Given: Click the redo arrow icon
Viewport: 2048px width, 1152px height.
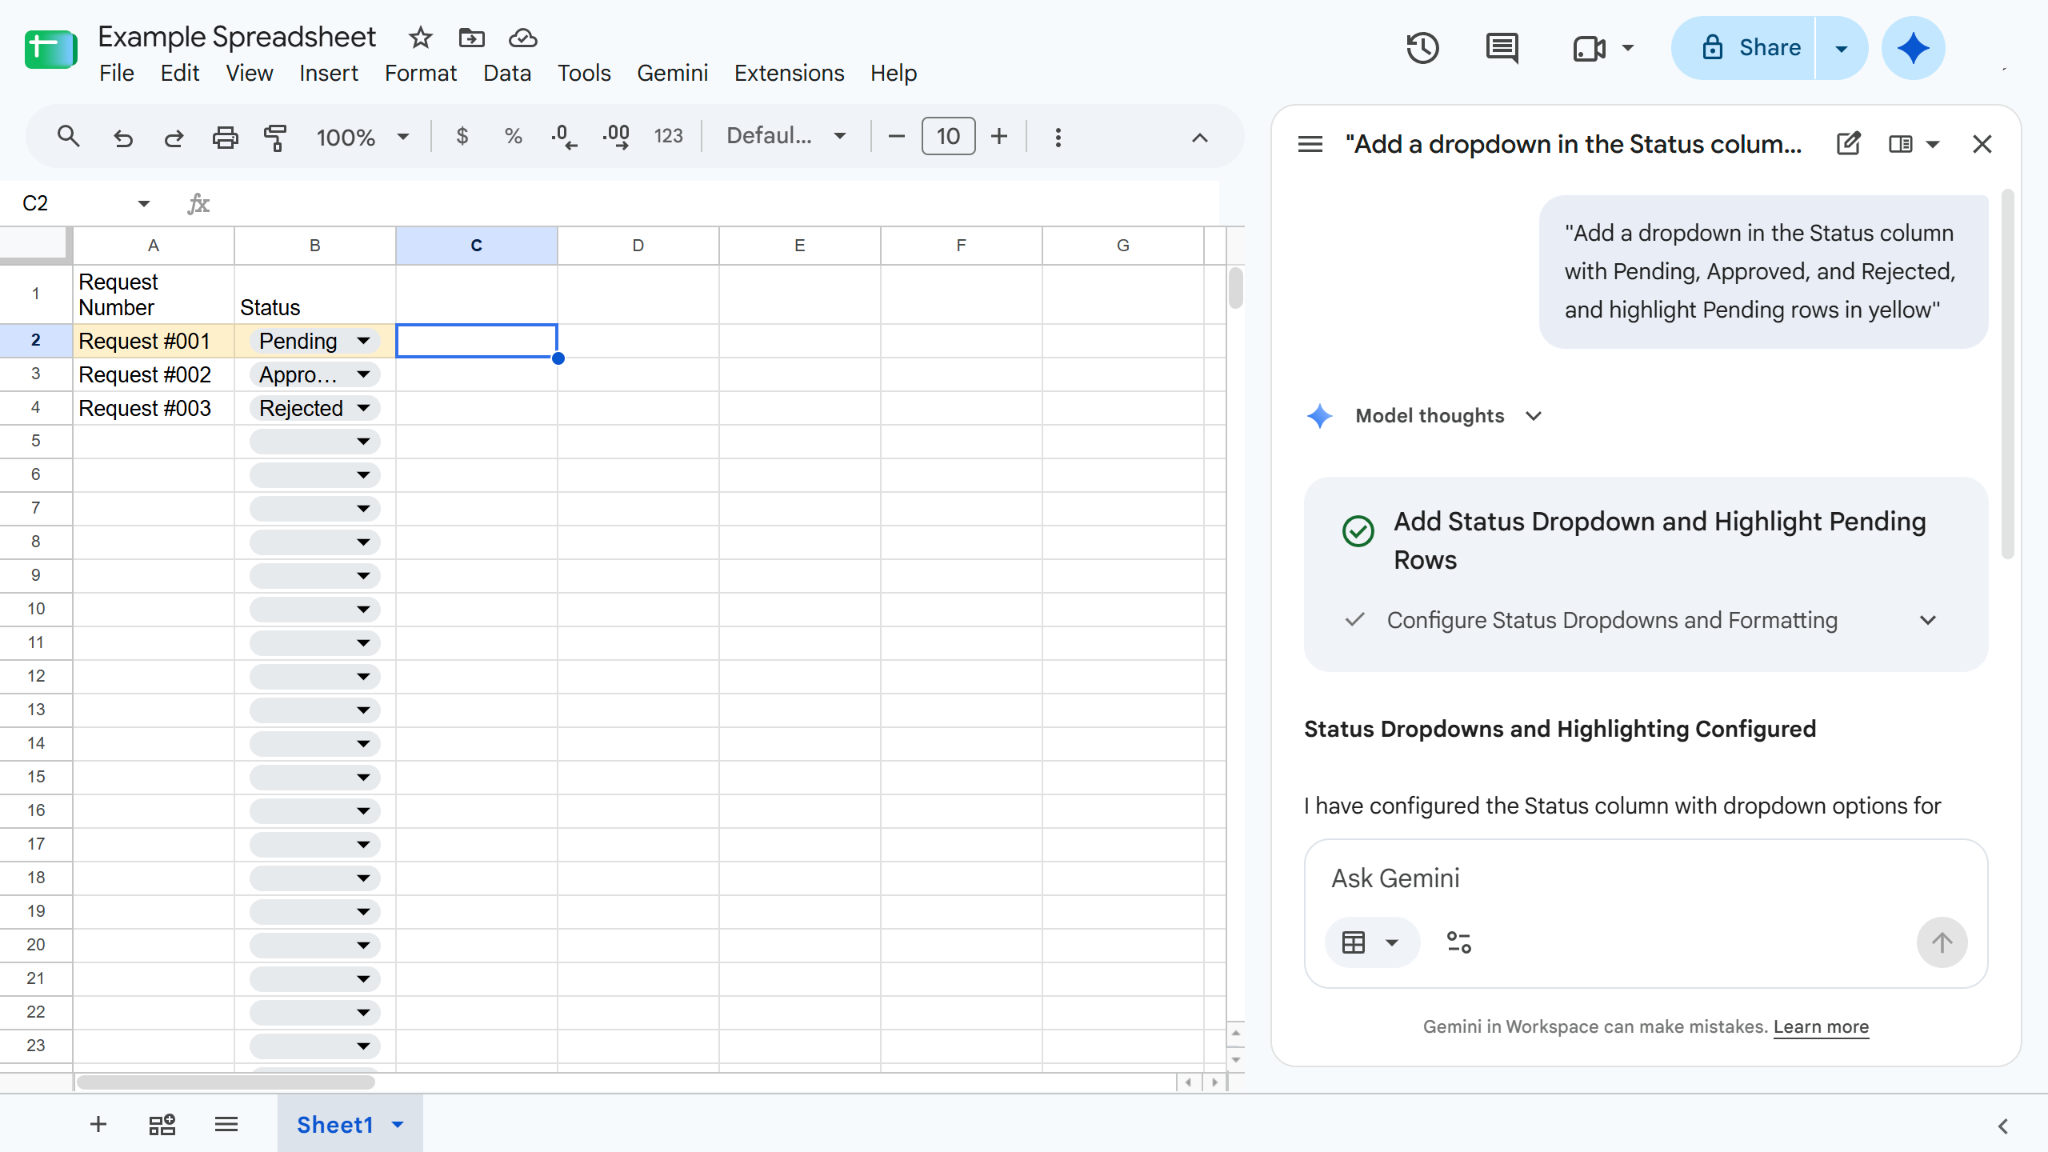Looking at the screenshot, I should [x=174, y=137].
